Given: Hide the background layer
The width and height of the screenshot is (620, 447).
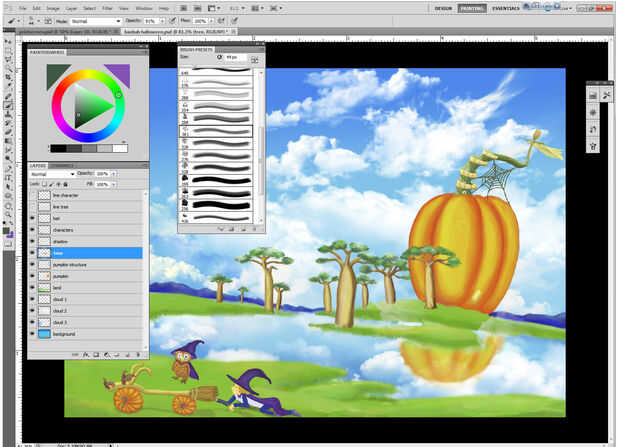Looking at the screenshot, I should tap(32, 334).
